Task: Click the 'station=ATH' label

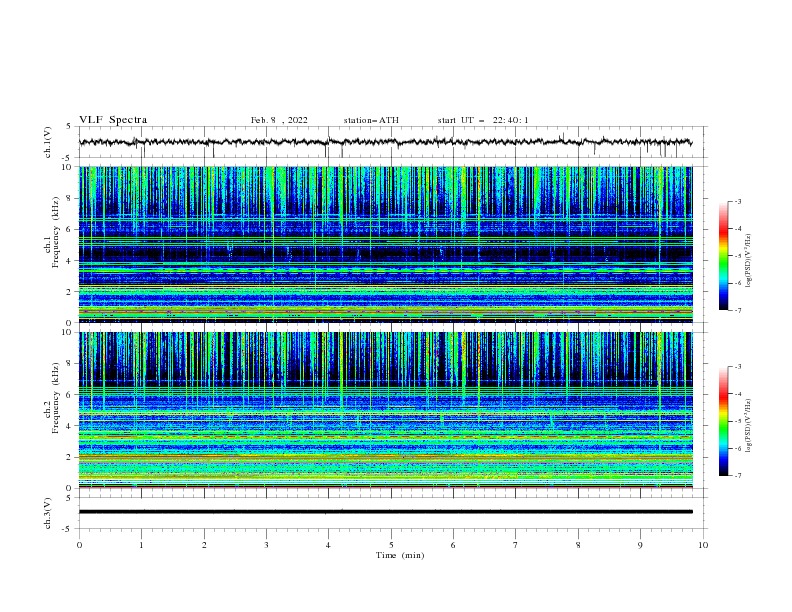Action: click(371, 120)
